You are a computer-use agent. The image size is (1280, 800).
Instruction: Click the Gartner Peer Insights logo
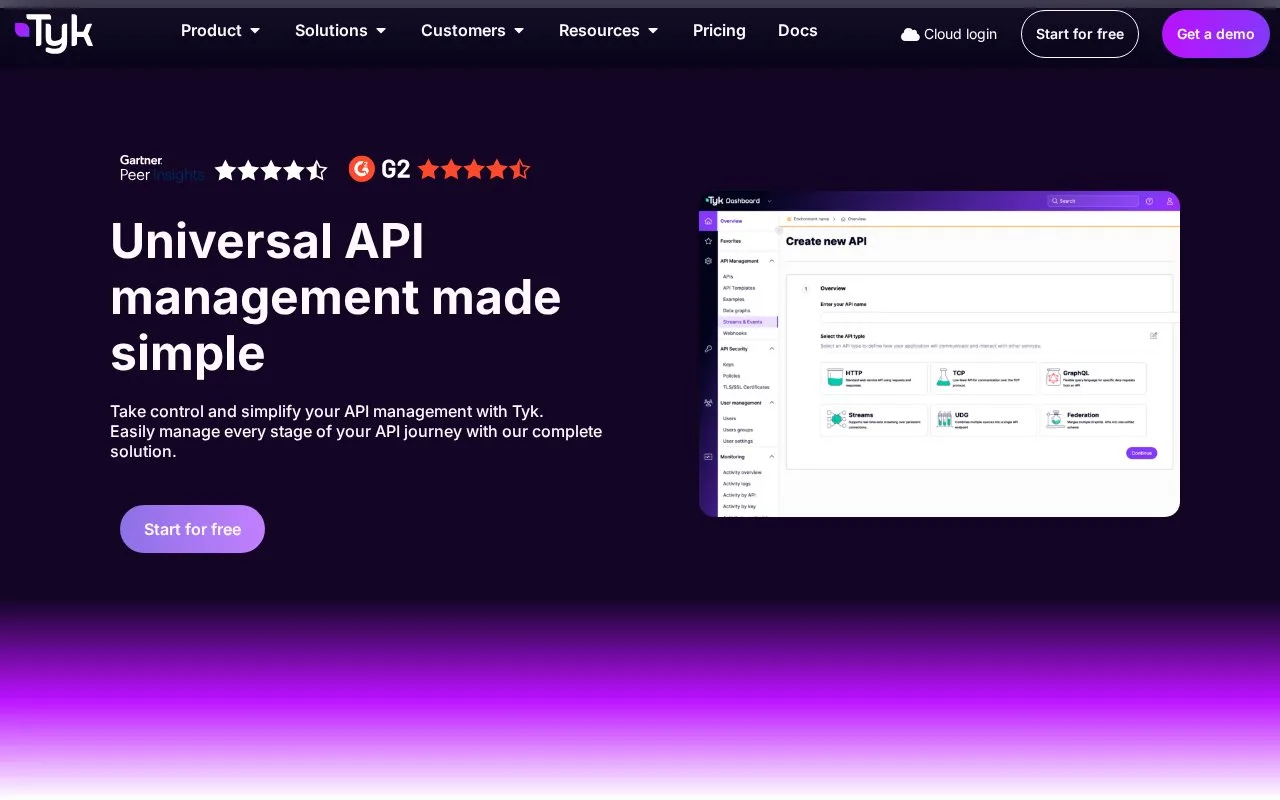(x=162, y=168)
